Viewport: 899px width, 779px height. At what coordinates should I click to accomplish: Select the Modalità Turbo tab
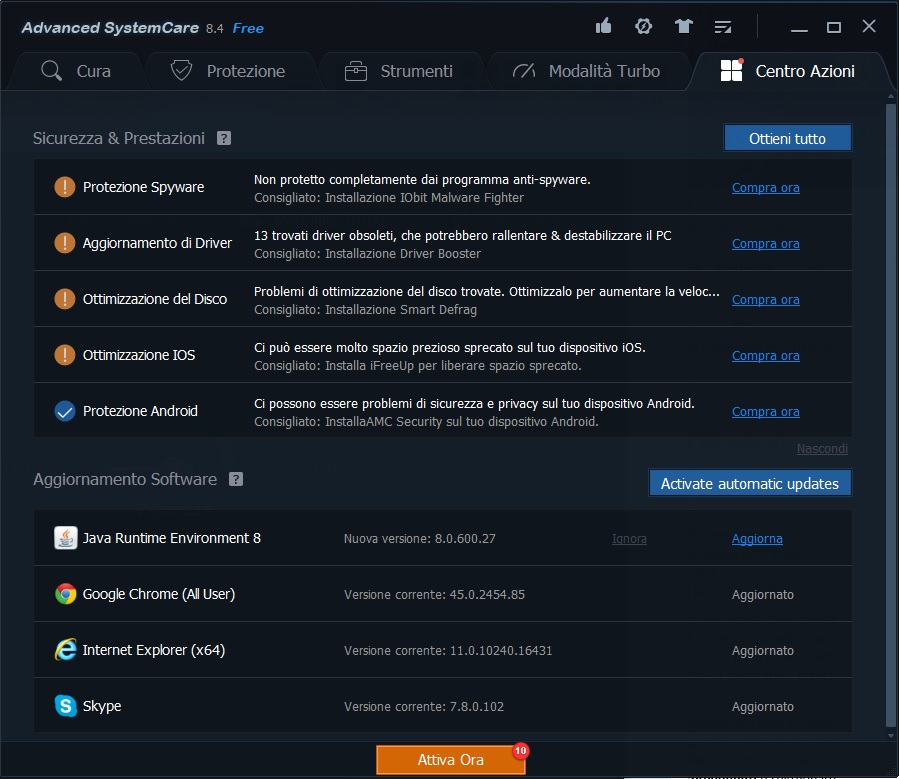(586, 71)
